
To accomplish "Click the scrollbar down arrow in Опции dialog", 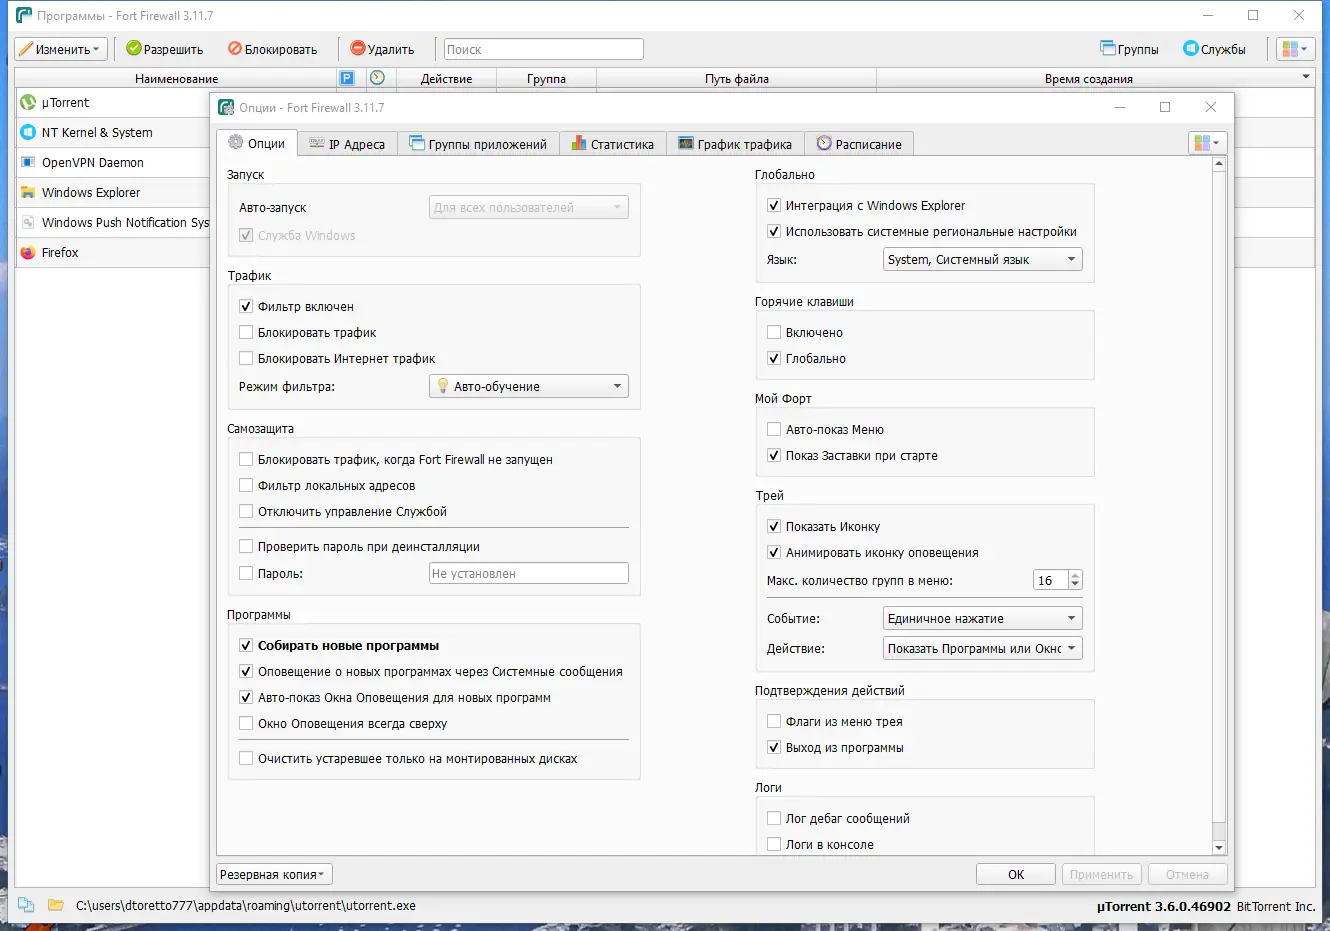I will click(1218, 848).
